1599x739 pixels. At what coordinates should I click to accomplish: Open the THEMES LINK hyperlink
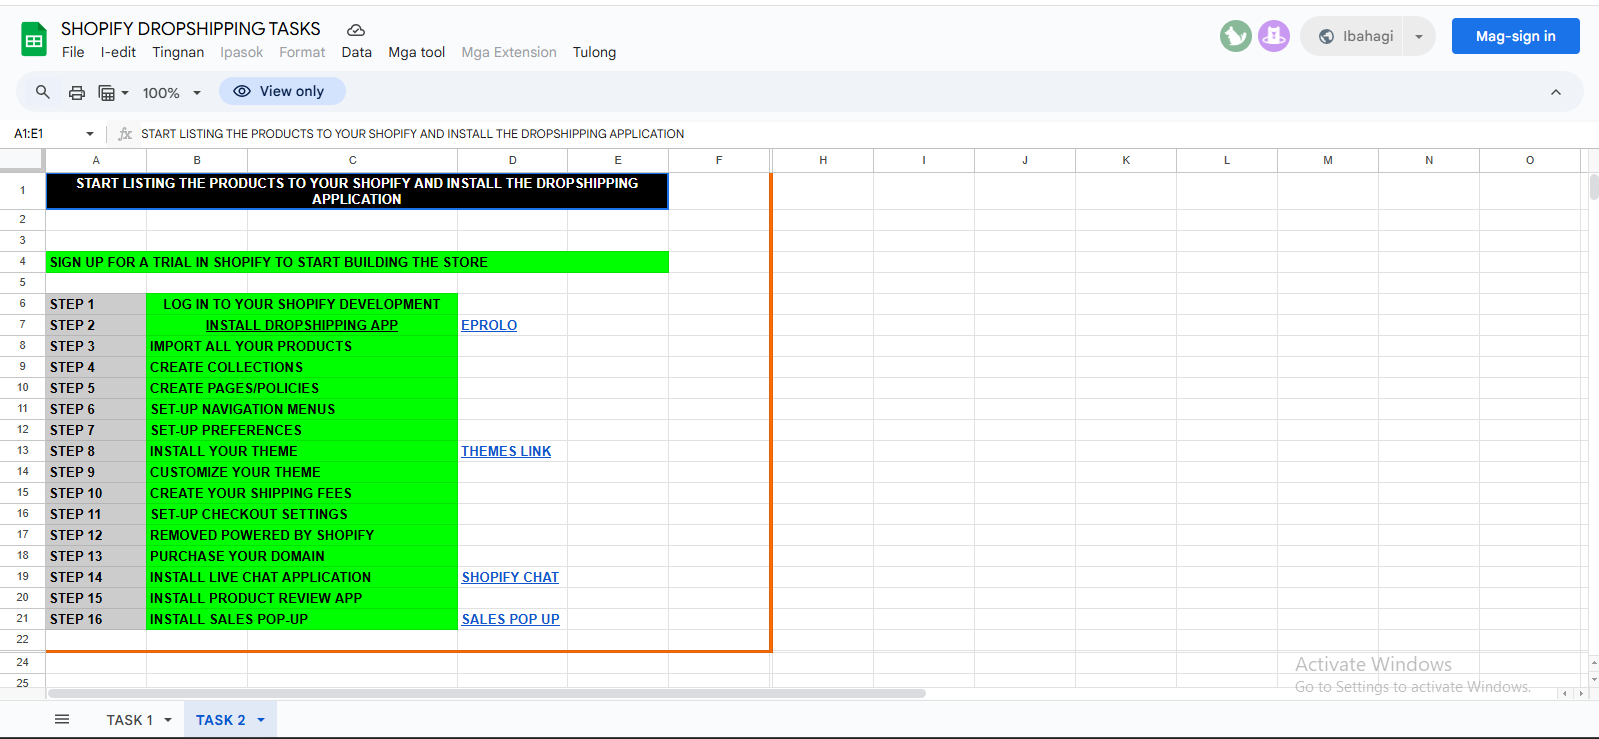click(x=506, y=451)
